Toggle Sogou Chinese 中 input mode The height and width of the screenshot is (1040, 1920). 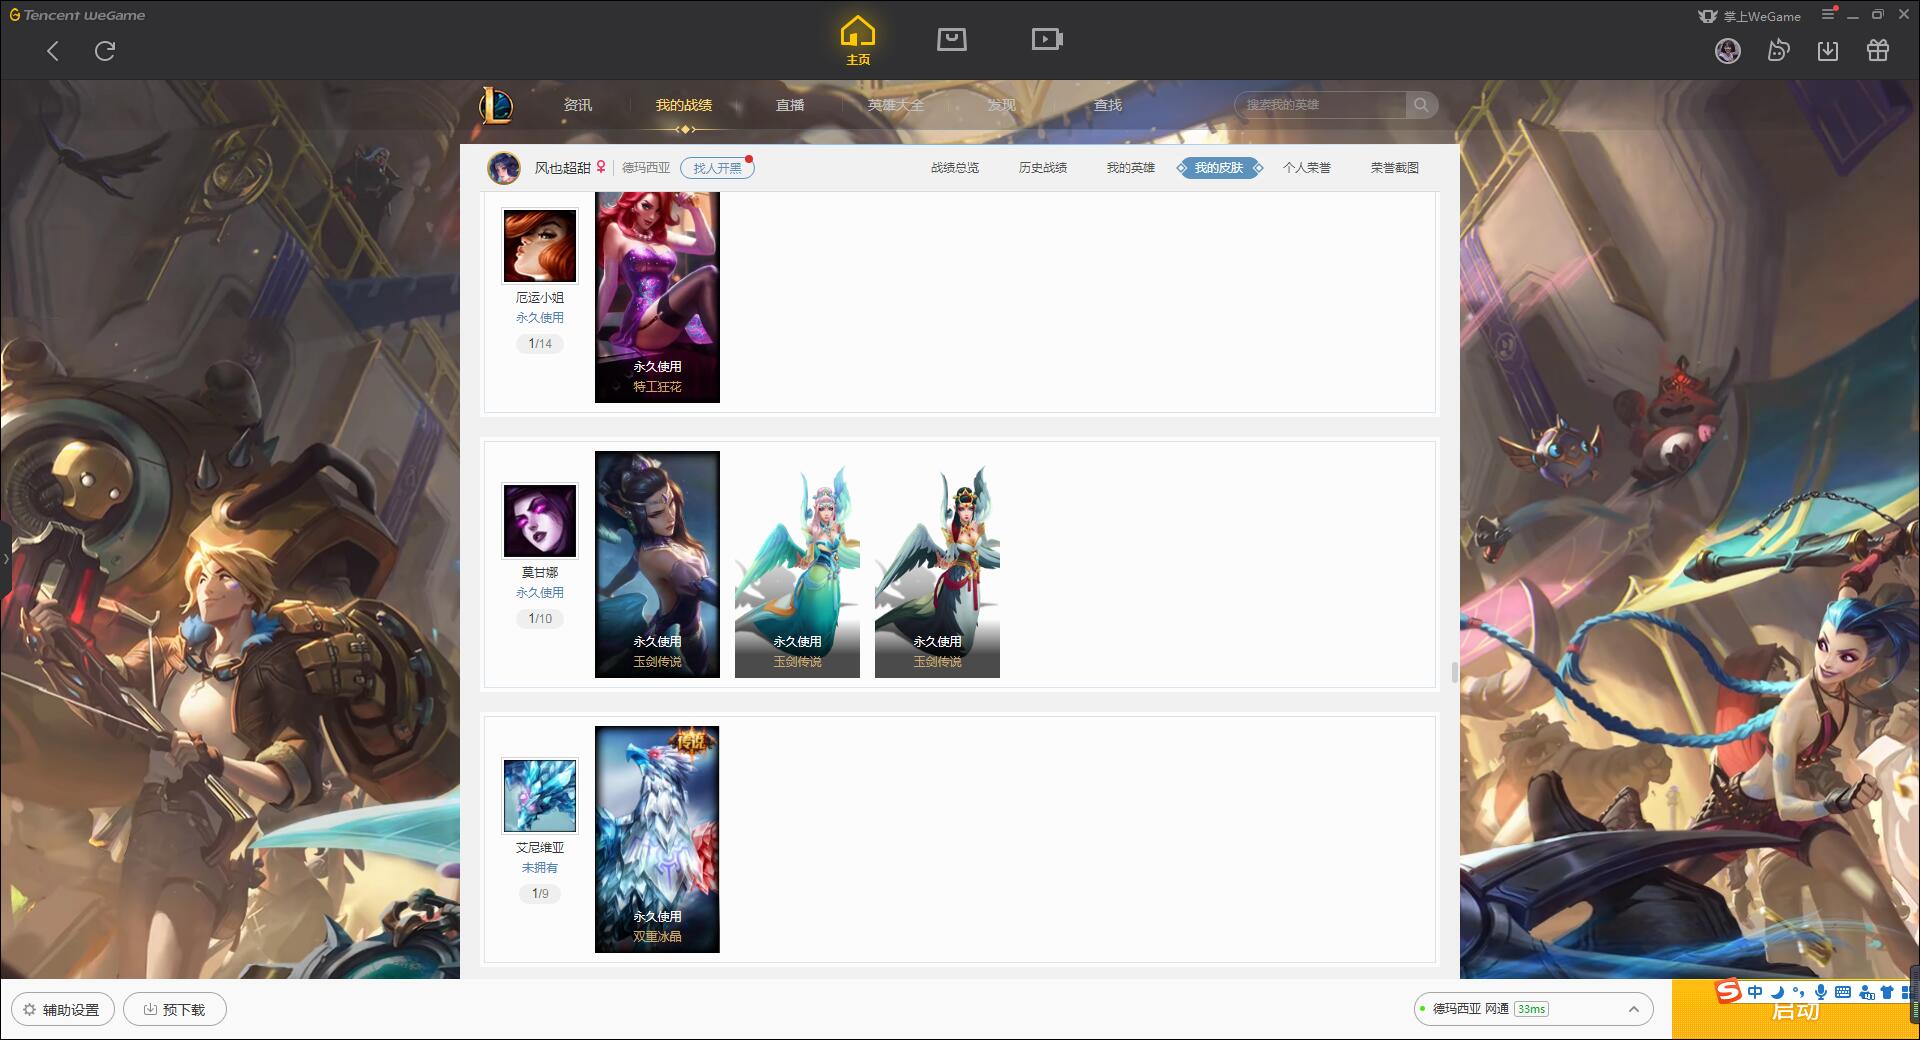click(1755, 992)
